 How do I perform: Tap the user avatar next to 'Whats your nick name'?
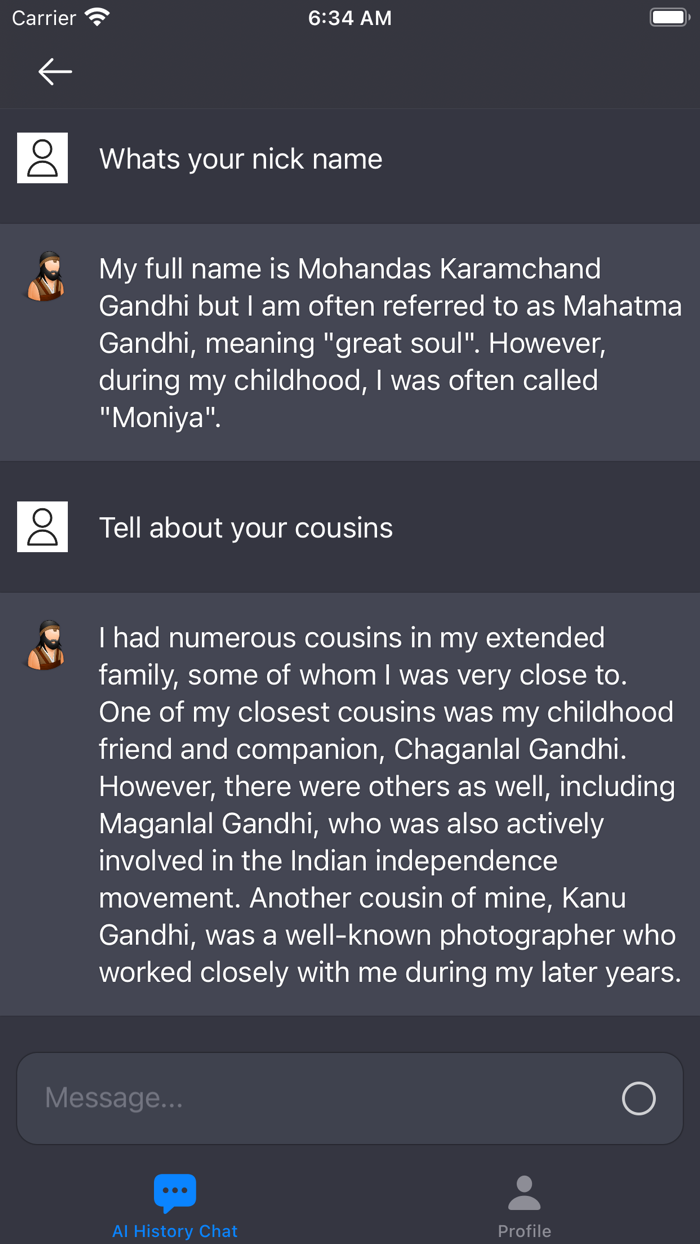pos(42,157)
